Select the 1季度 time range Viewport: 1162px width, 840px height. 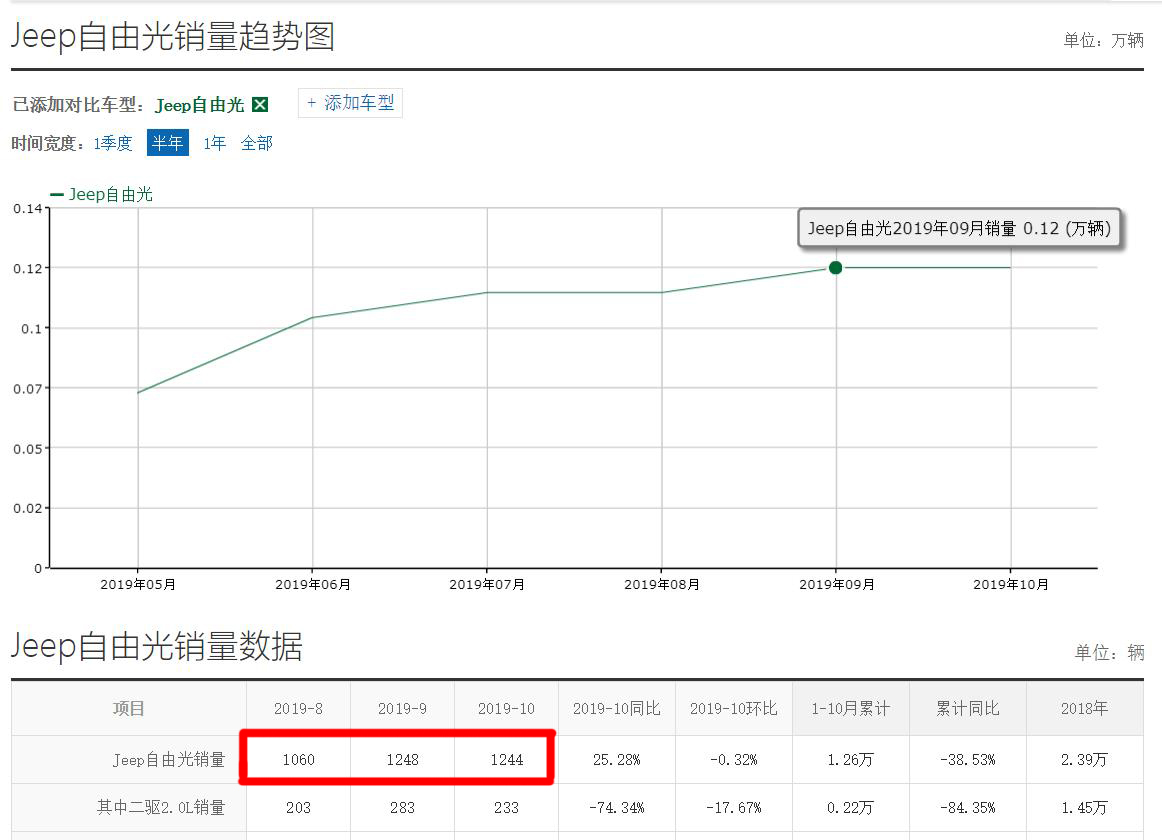(x=113, y=143)
